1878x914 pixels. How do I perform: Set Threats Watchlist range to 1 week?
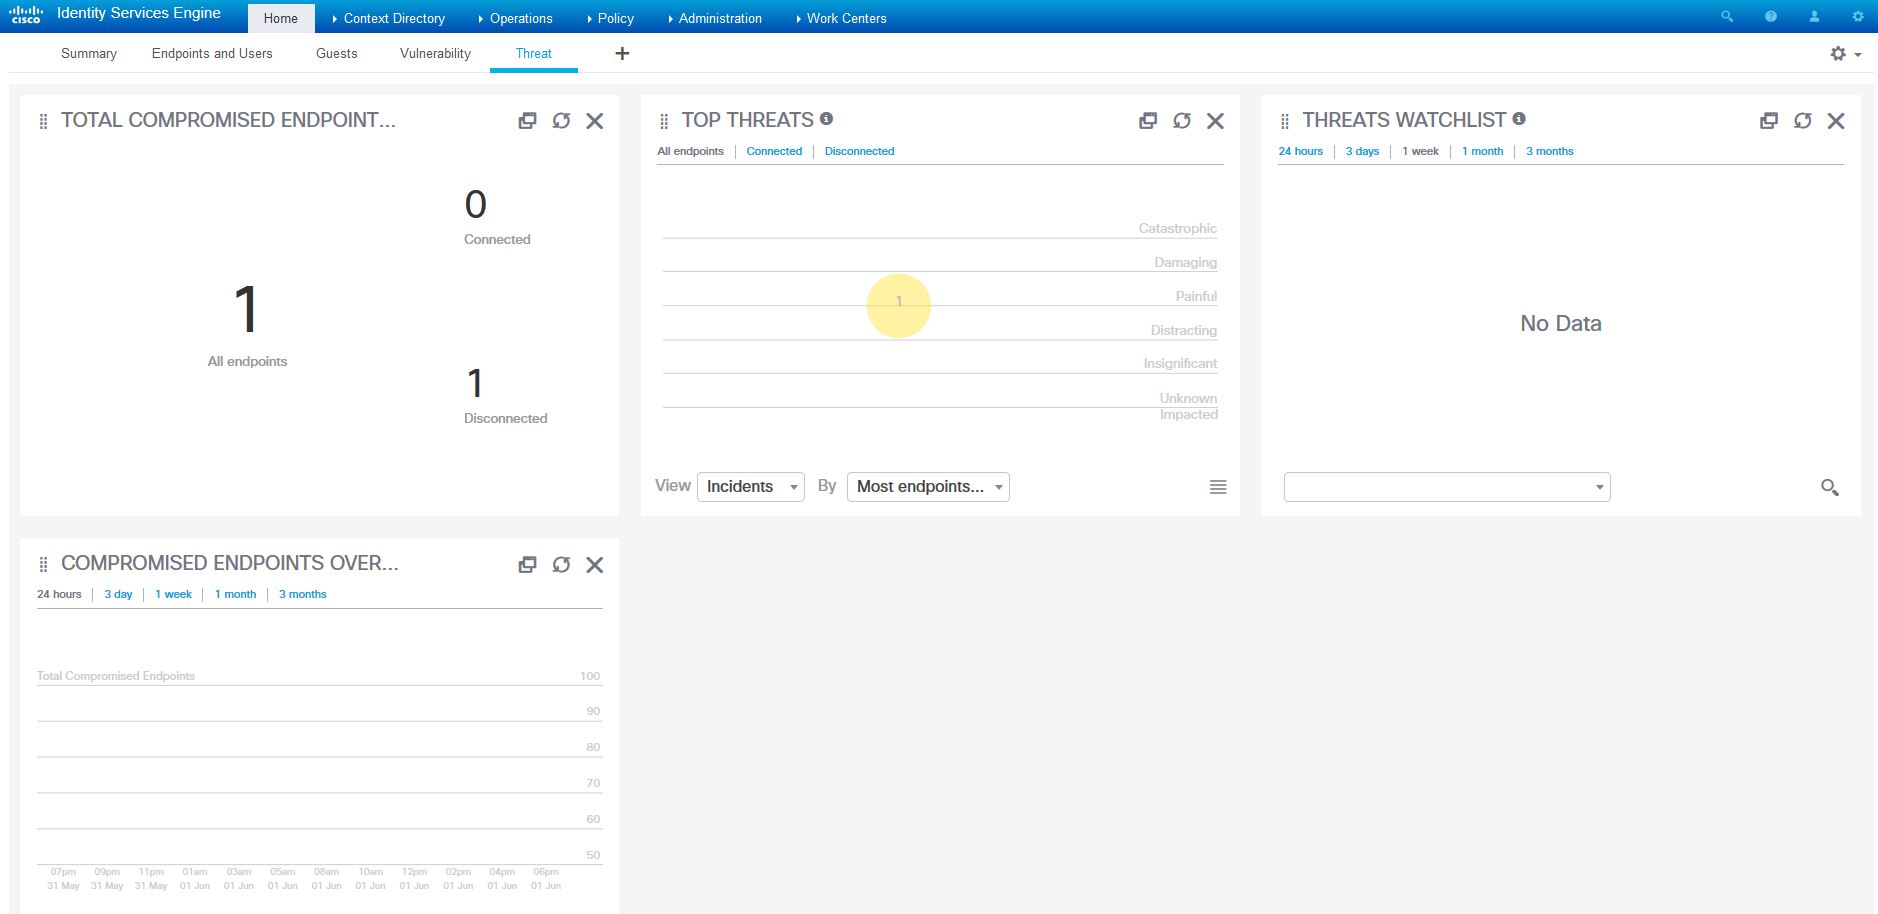pyautogui.click(x=1420, y=151)
